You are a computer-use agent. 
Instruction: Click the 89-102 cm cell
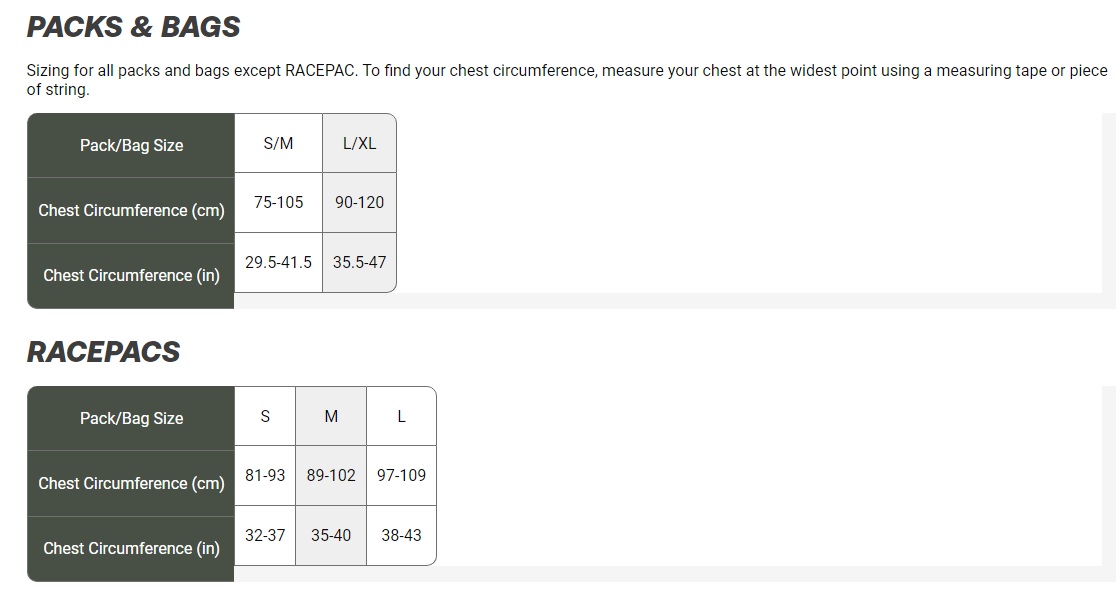(331, 475)
